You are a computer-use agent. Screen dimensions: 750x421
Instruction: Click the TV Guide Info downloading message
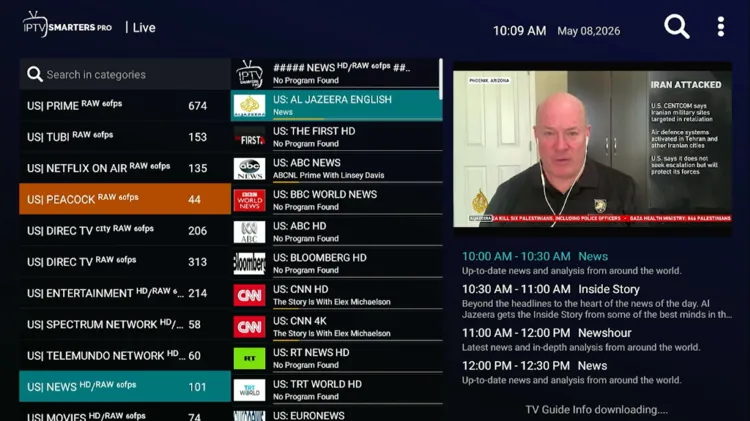pos(596,410)
